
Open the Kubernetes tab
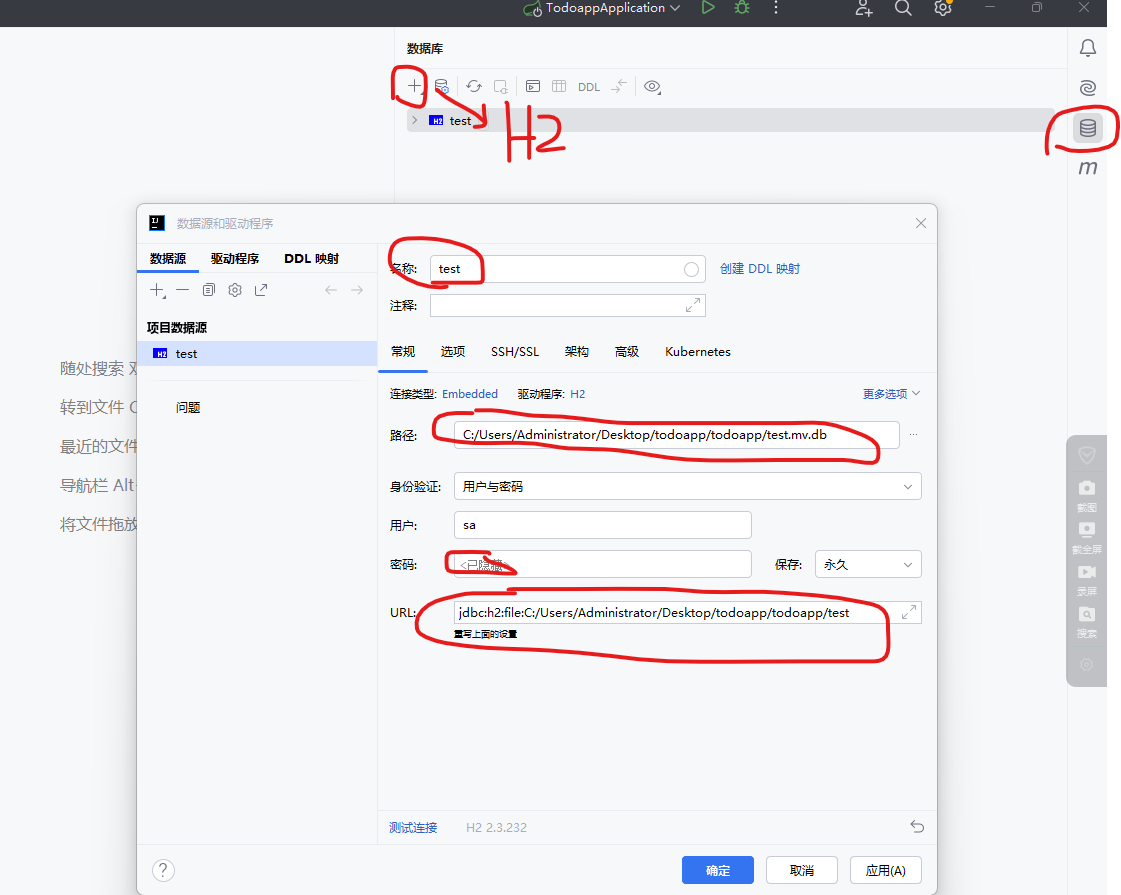[698, 352]
